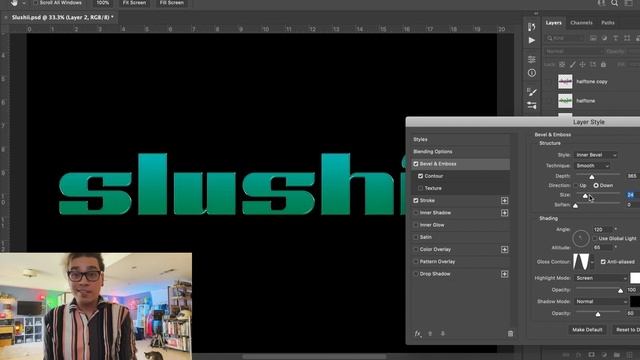
Task: Click the Angle value field showing 120
Action: point(602,229)
